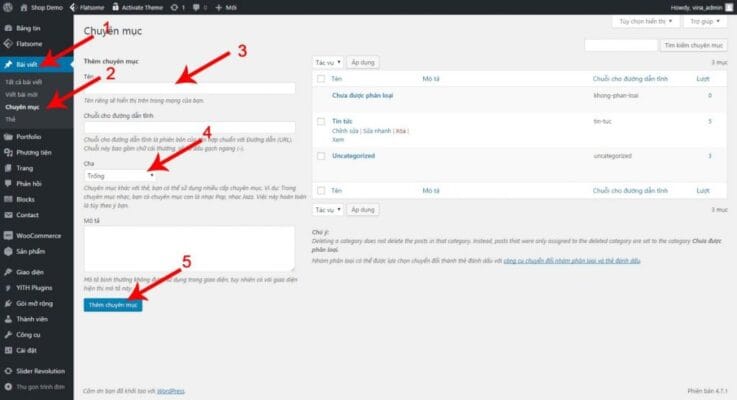Open the Phản hồi comments icon
737x400 pixels.
[x=8, y=183]
